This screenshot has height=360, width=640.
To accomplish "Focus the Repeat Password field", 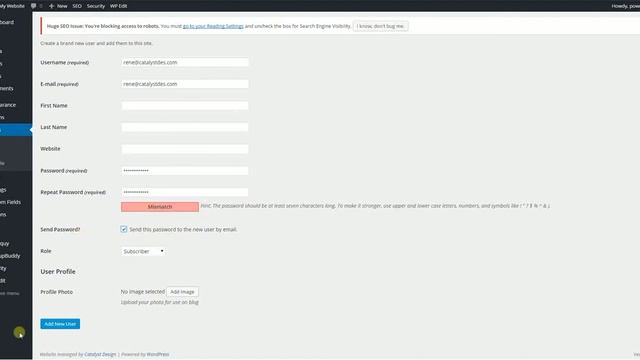I will tap(184, 192).
